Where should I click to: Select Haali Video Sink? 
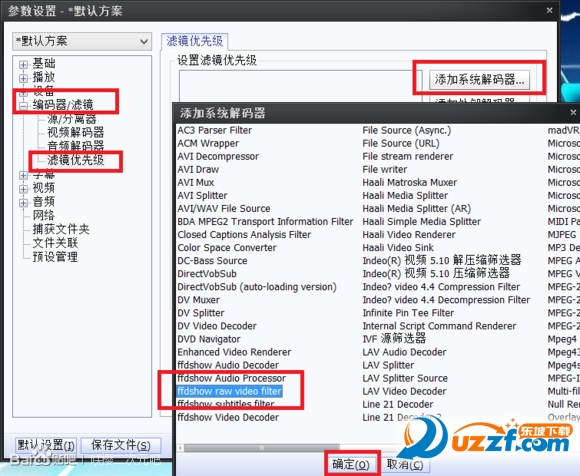(398, 247)
